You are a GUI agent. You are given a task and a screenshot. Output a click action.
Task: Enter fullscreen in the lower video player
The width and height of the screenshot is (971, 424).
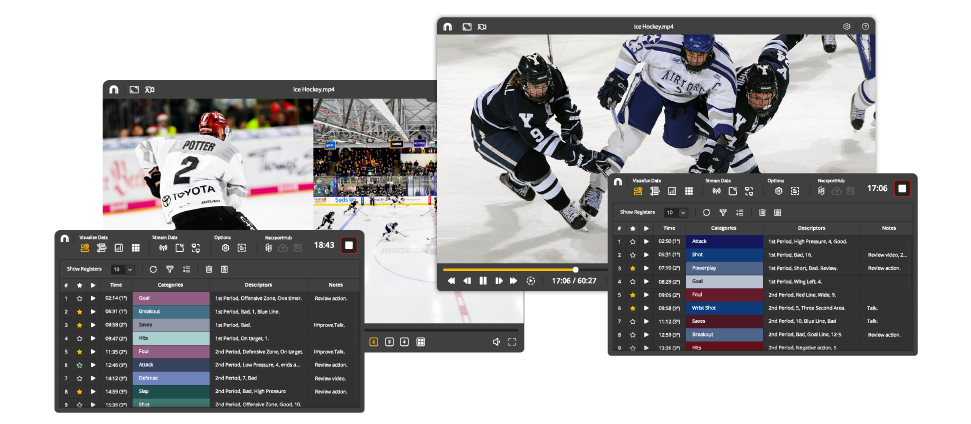tap(512, 341)
